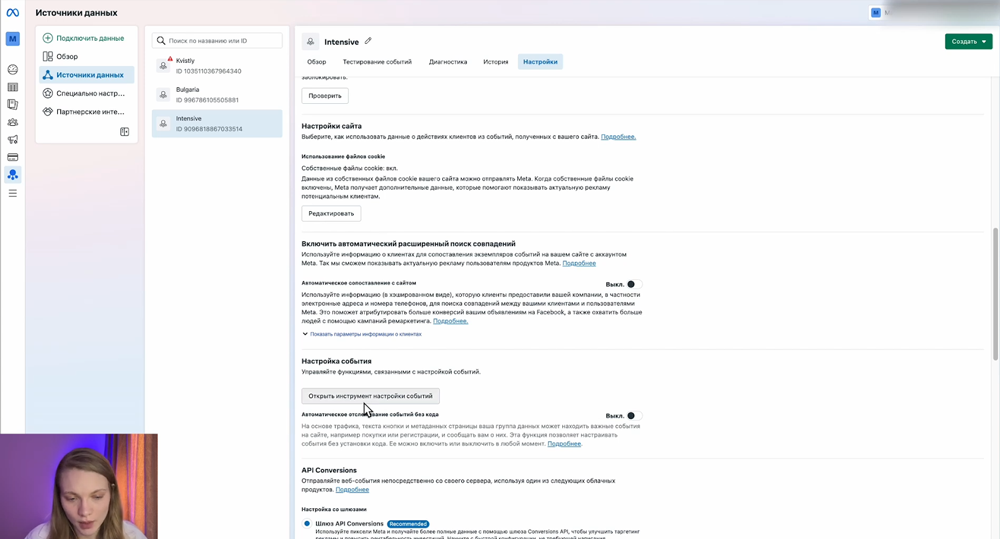1000x539 pixels.
Task: Open the green Создать dropdown
Action: (968, 42)
